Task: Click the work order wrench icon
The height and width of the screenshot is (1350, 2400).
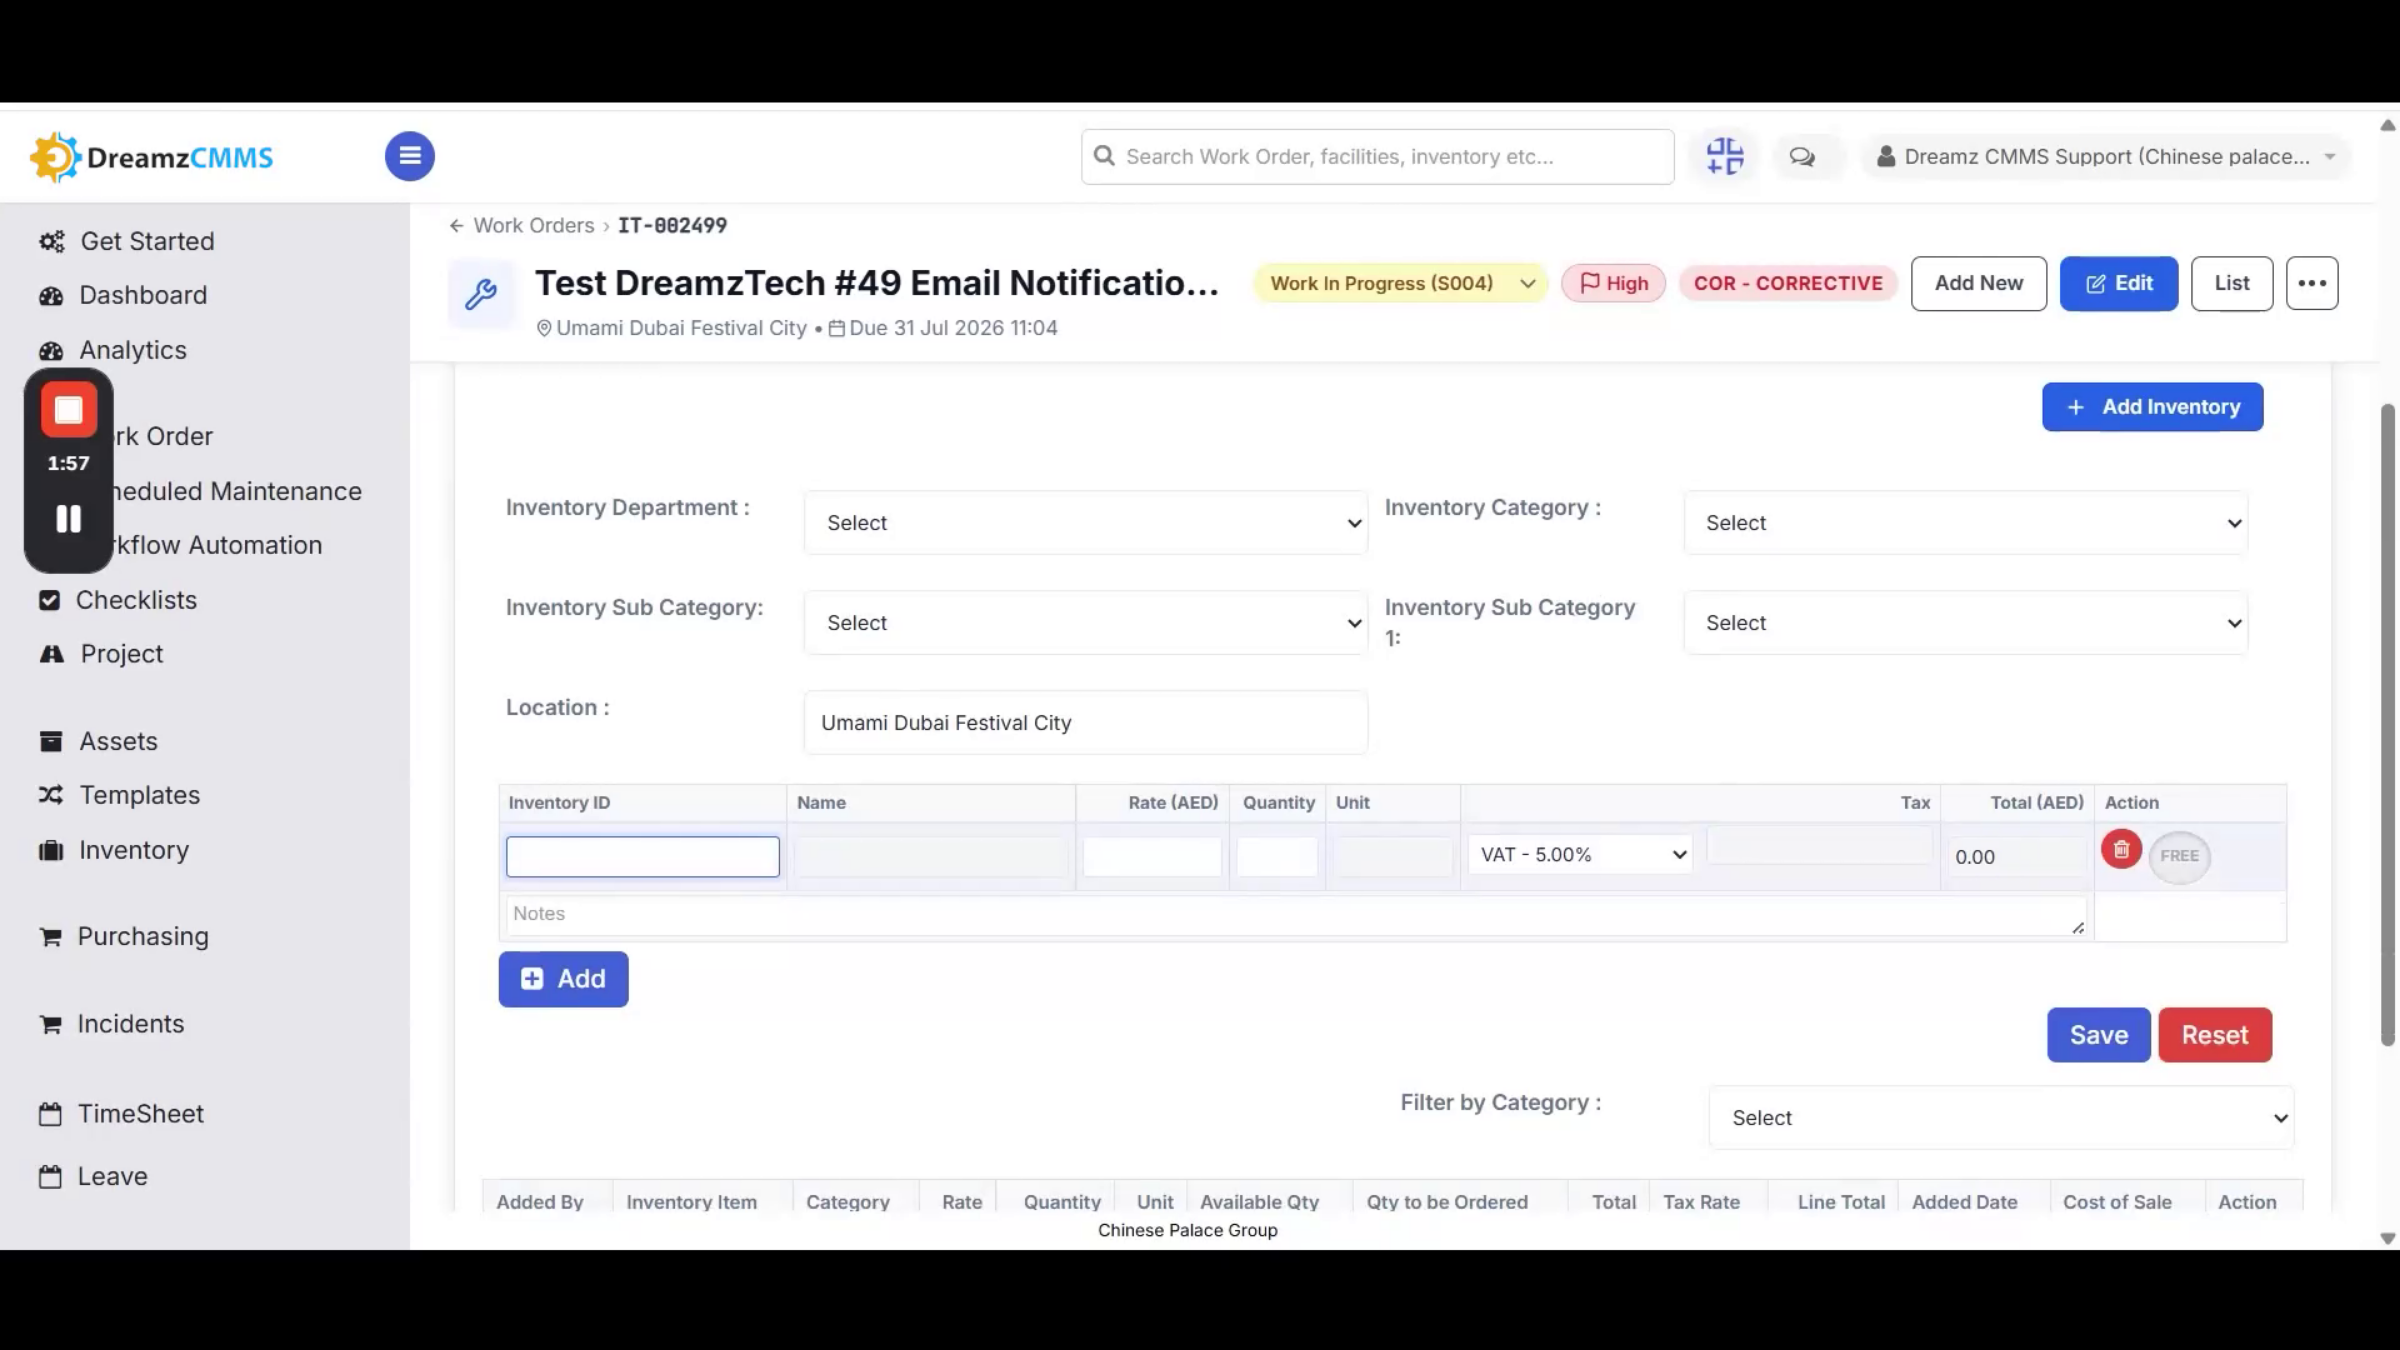Action: (x=481, y=294)
